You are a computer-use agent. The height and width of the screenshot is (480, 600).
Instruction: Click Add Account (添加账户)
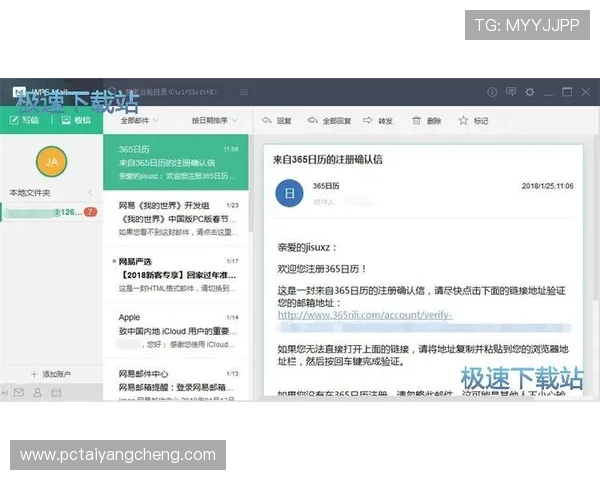click(51, 374)
